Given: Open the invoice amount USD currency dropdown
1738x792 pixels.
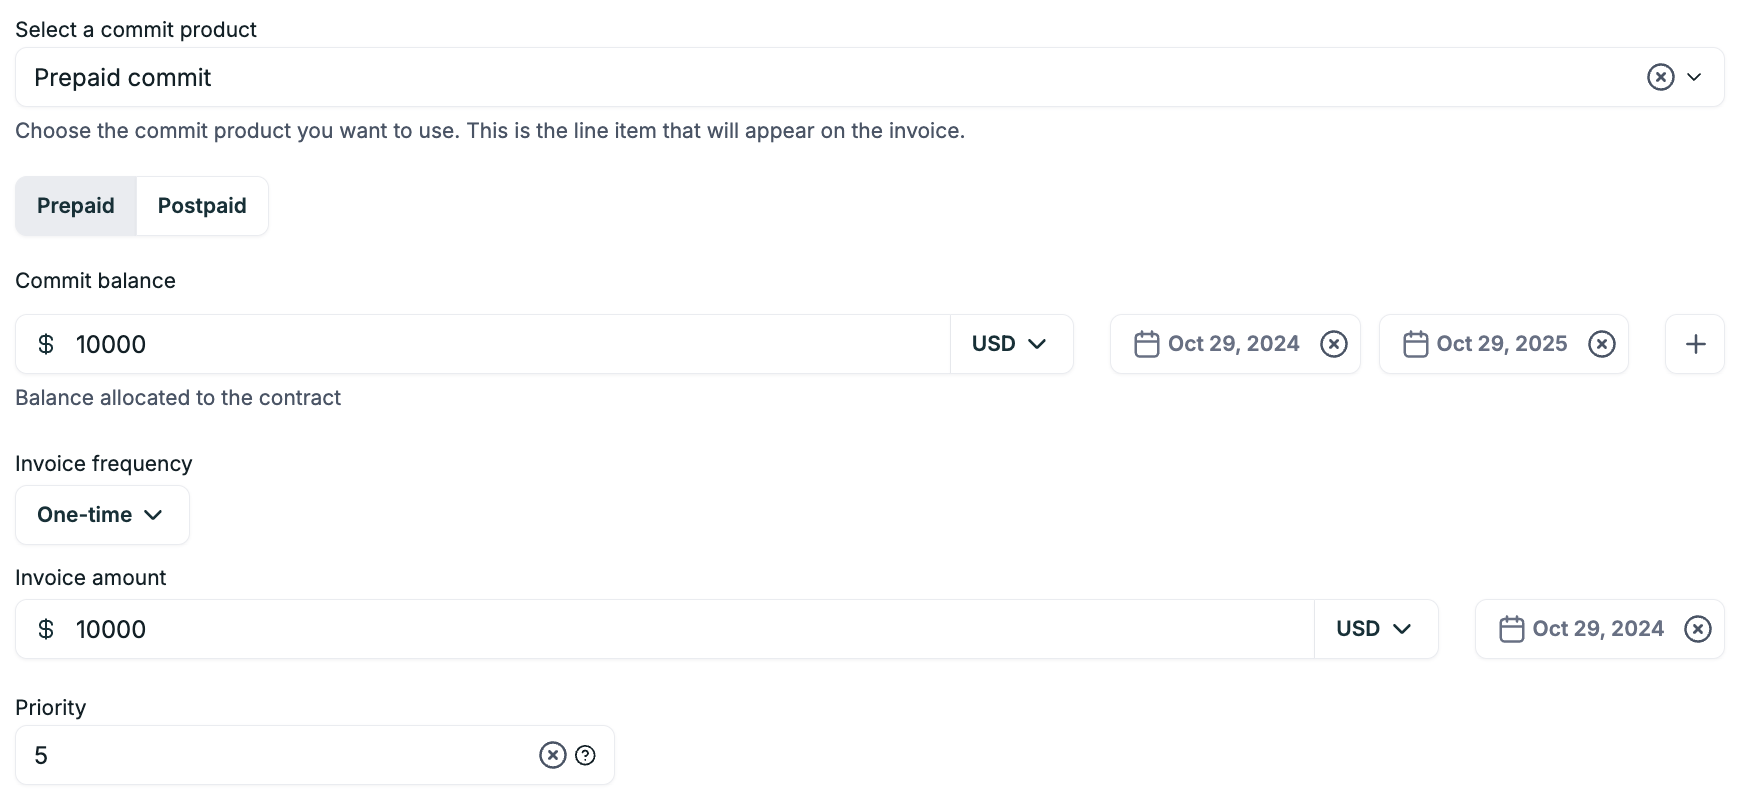Looking at the screenshot, I should coord(1375,629).
